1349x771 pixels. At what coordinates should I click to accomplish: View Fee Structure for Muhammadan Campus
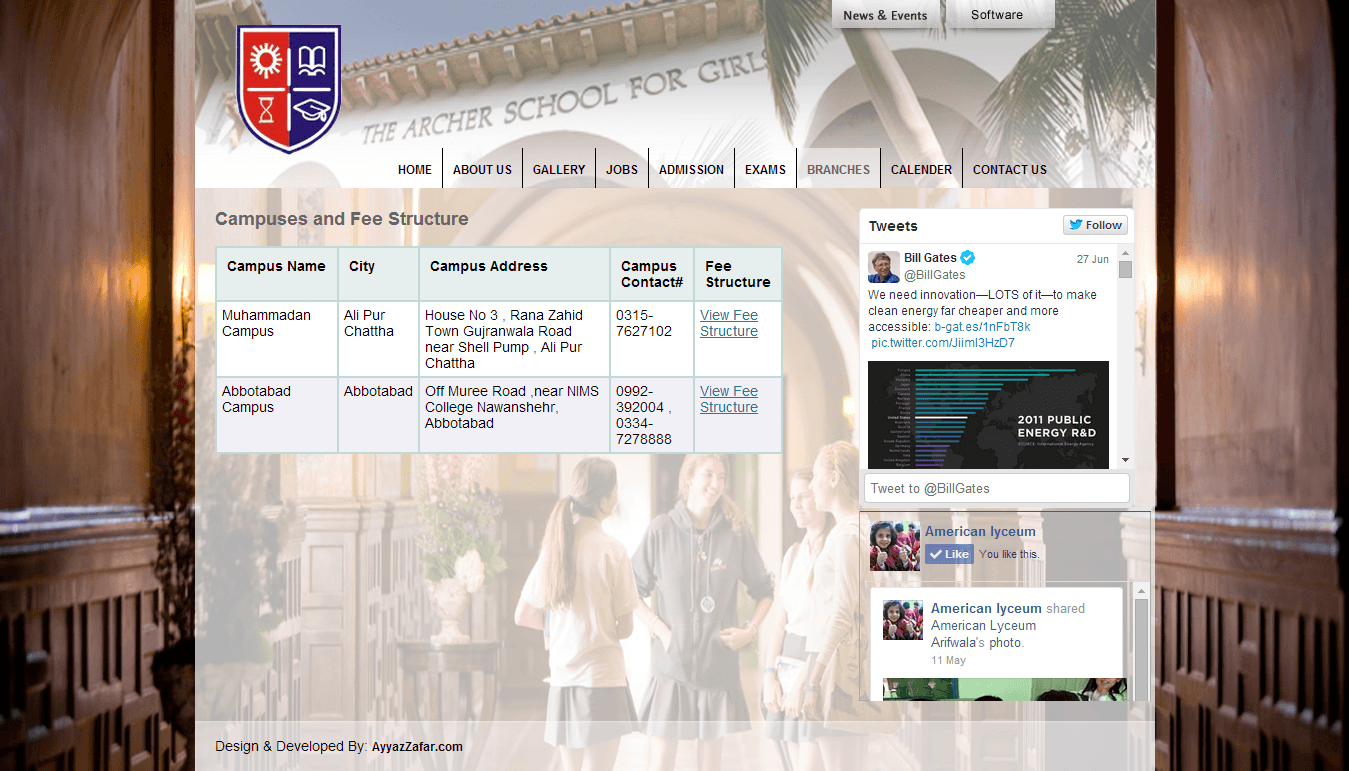pos(729,323)
